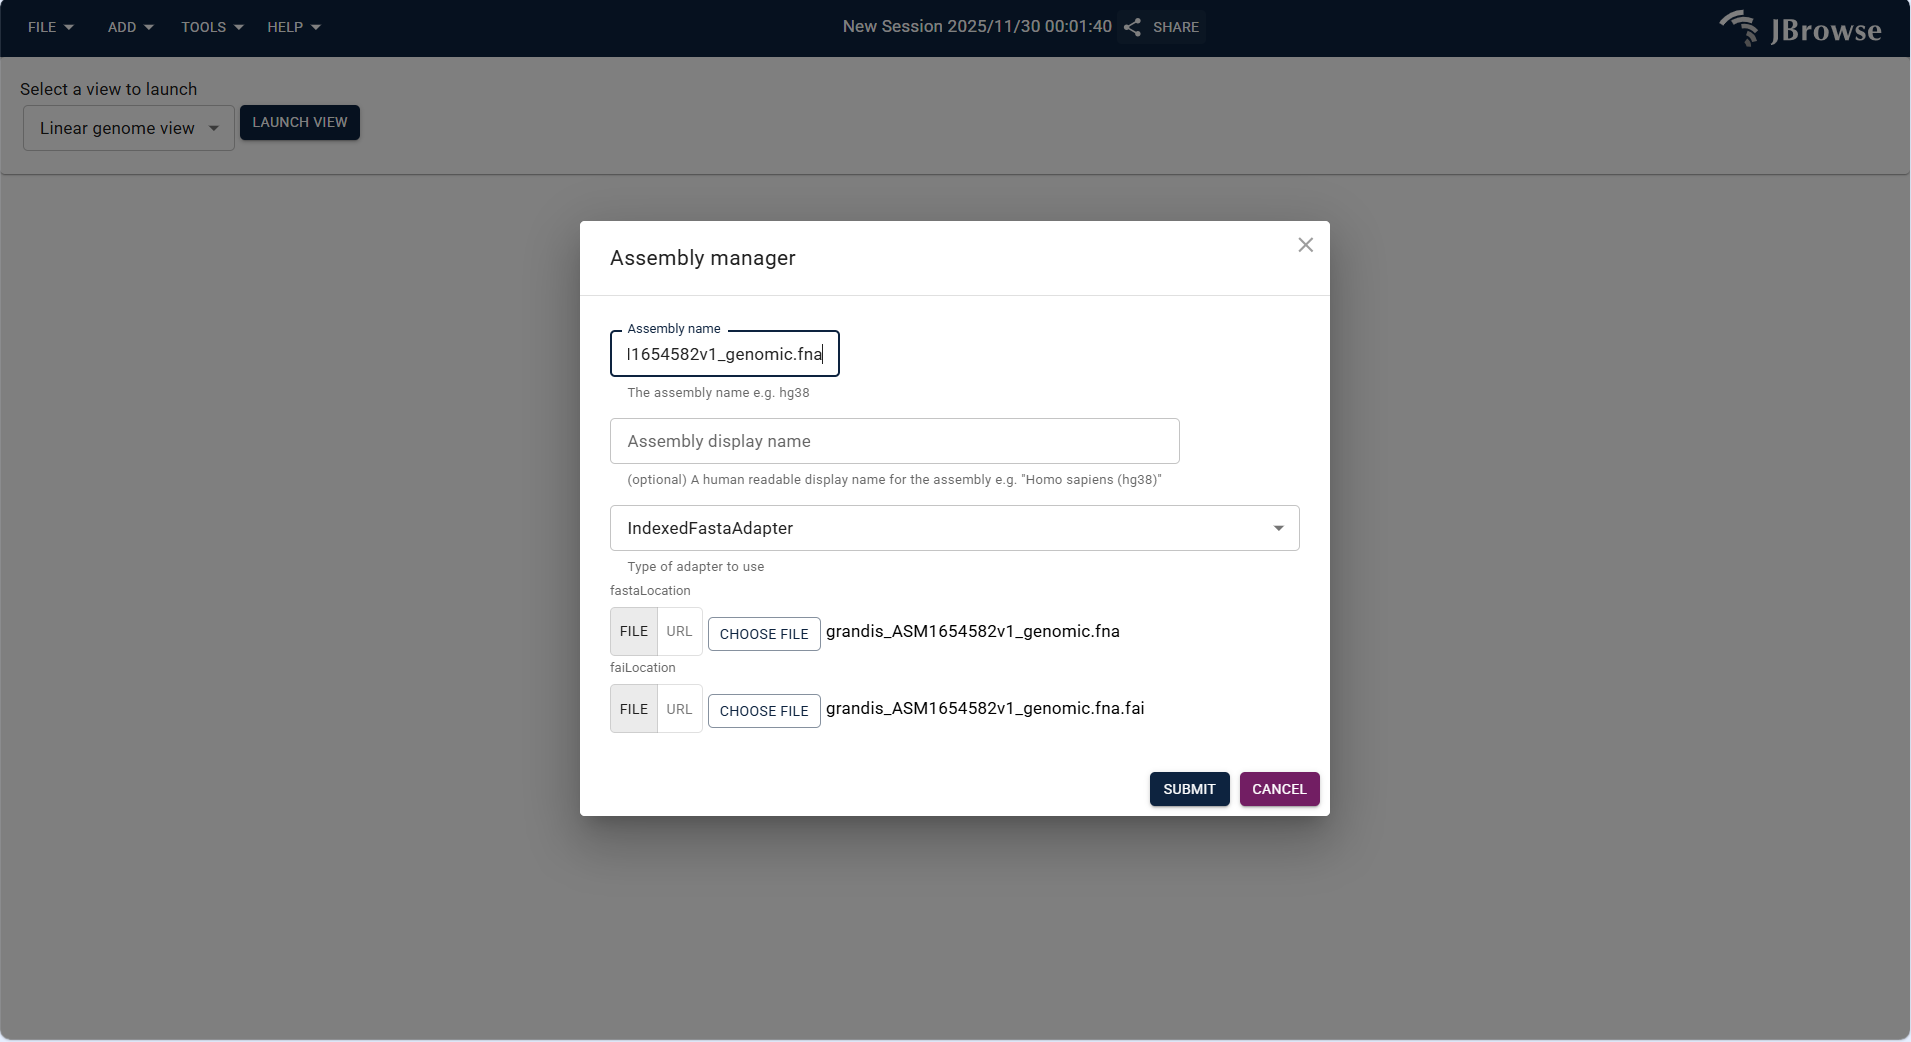Select URL mode for faiLocation
This screenshot has width=1911, height=1042.
(679, 708)
